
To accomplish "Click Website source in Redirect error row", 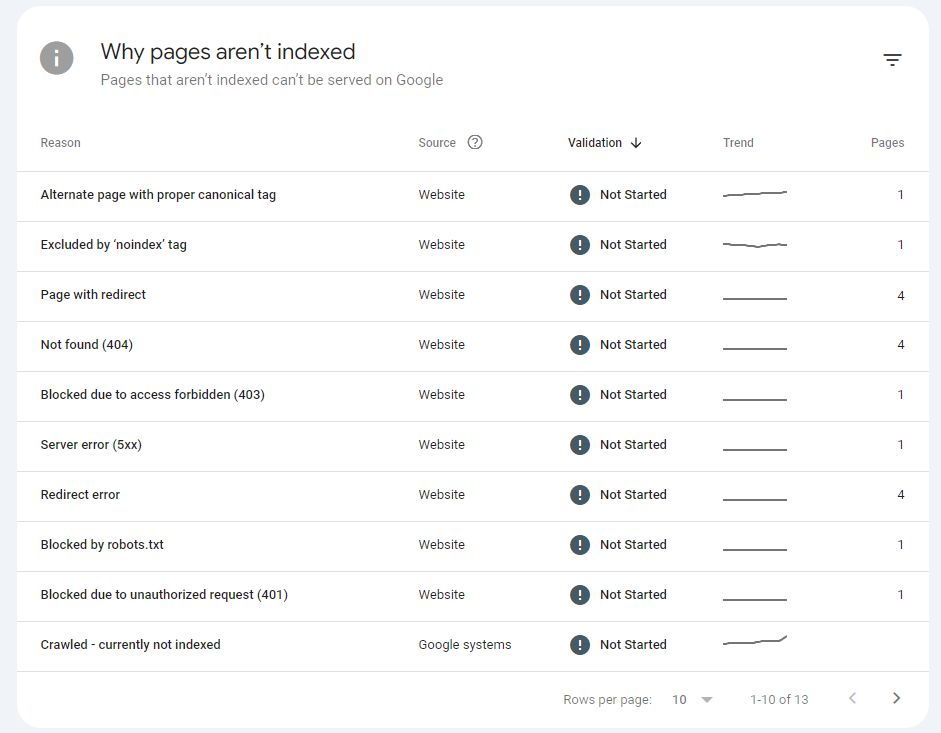I will 442,495.
